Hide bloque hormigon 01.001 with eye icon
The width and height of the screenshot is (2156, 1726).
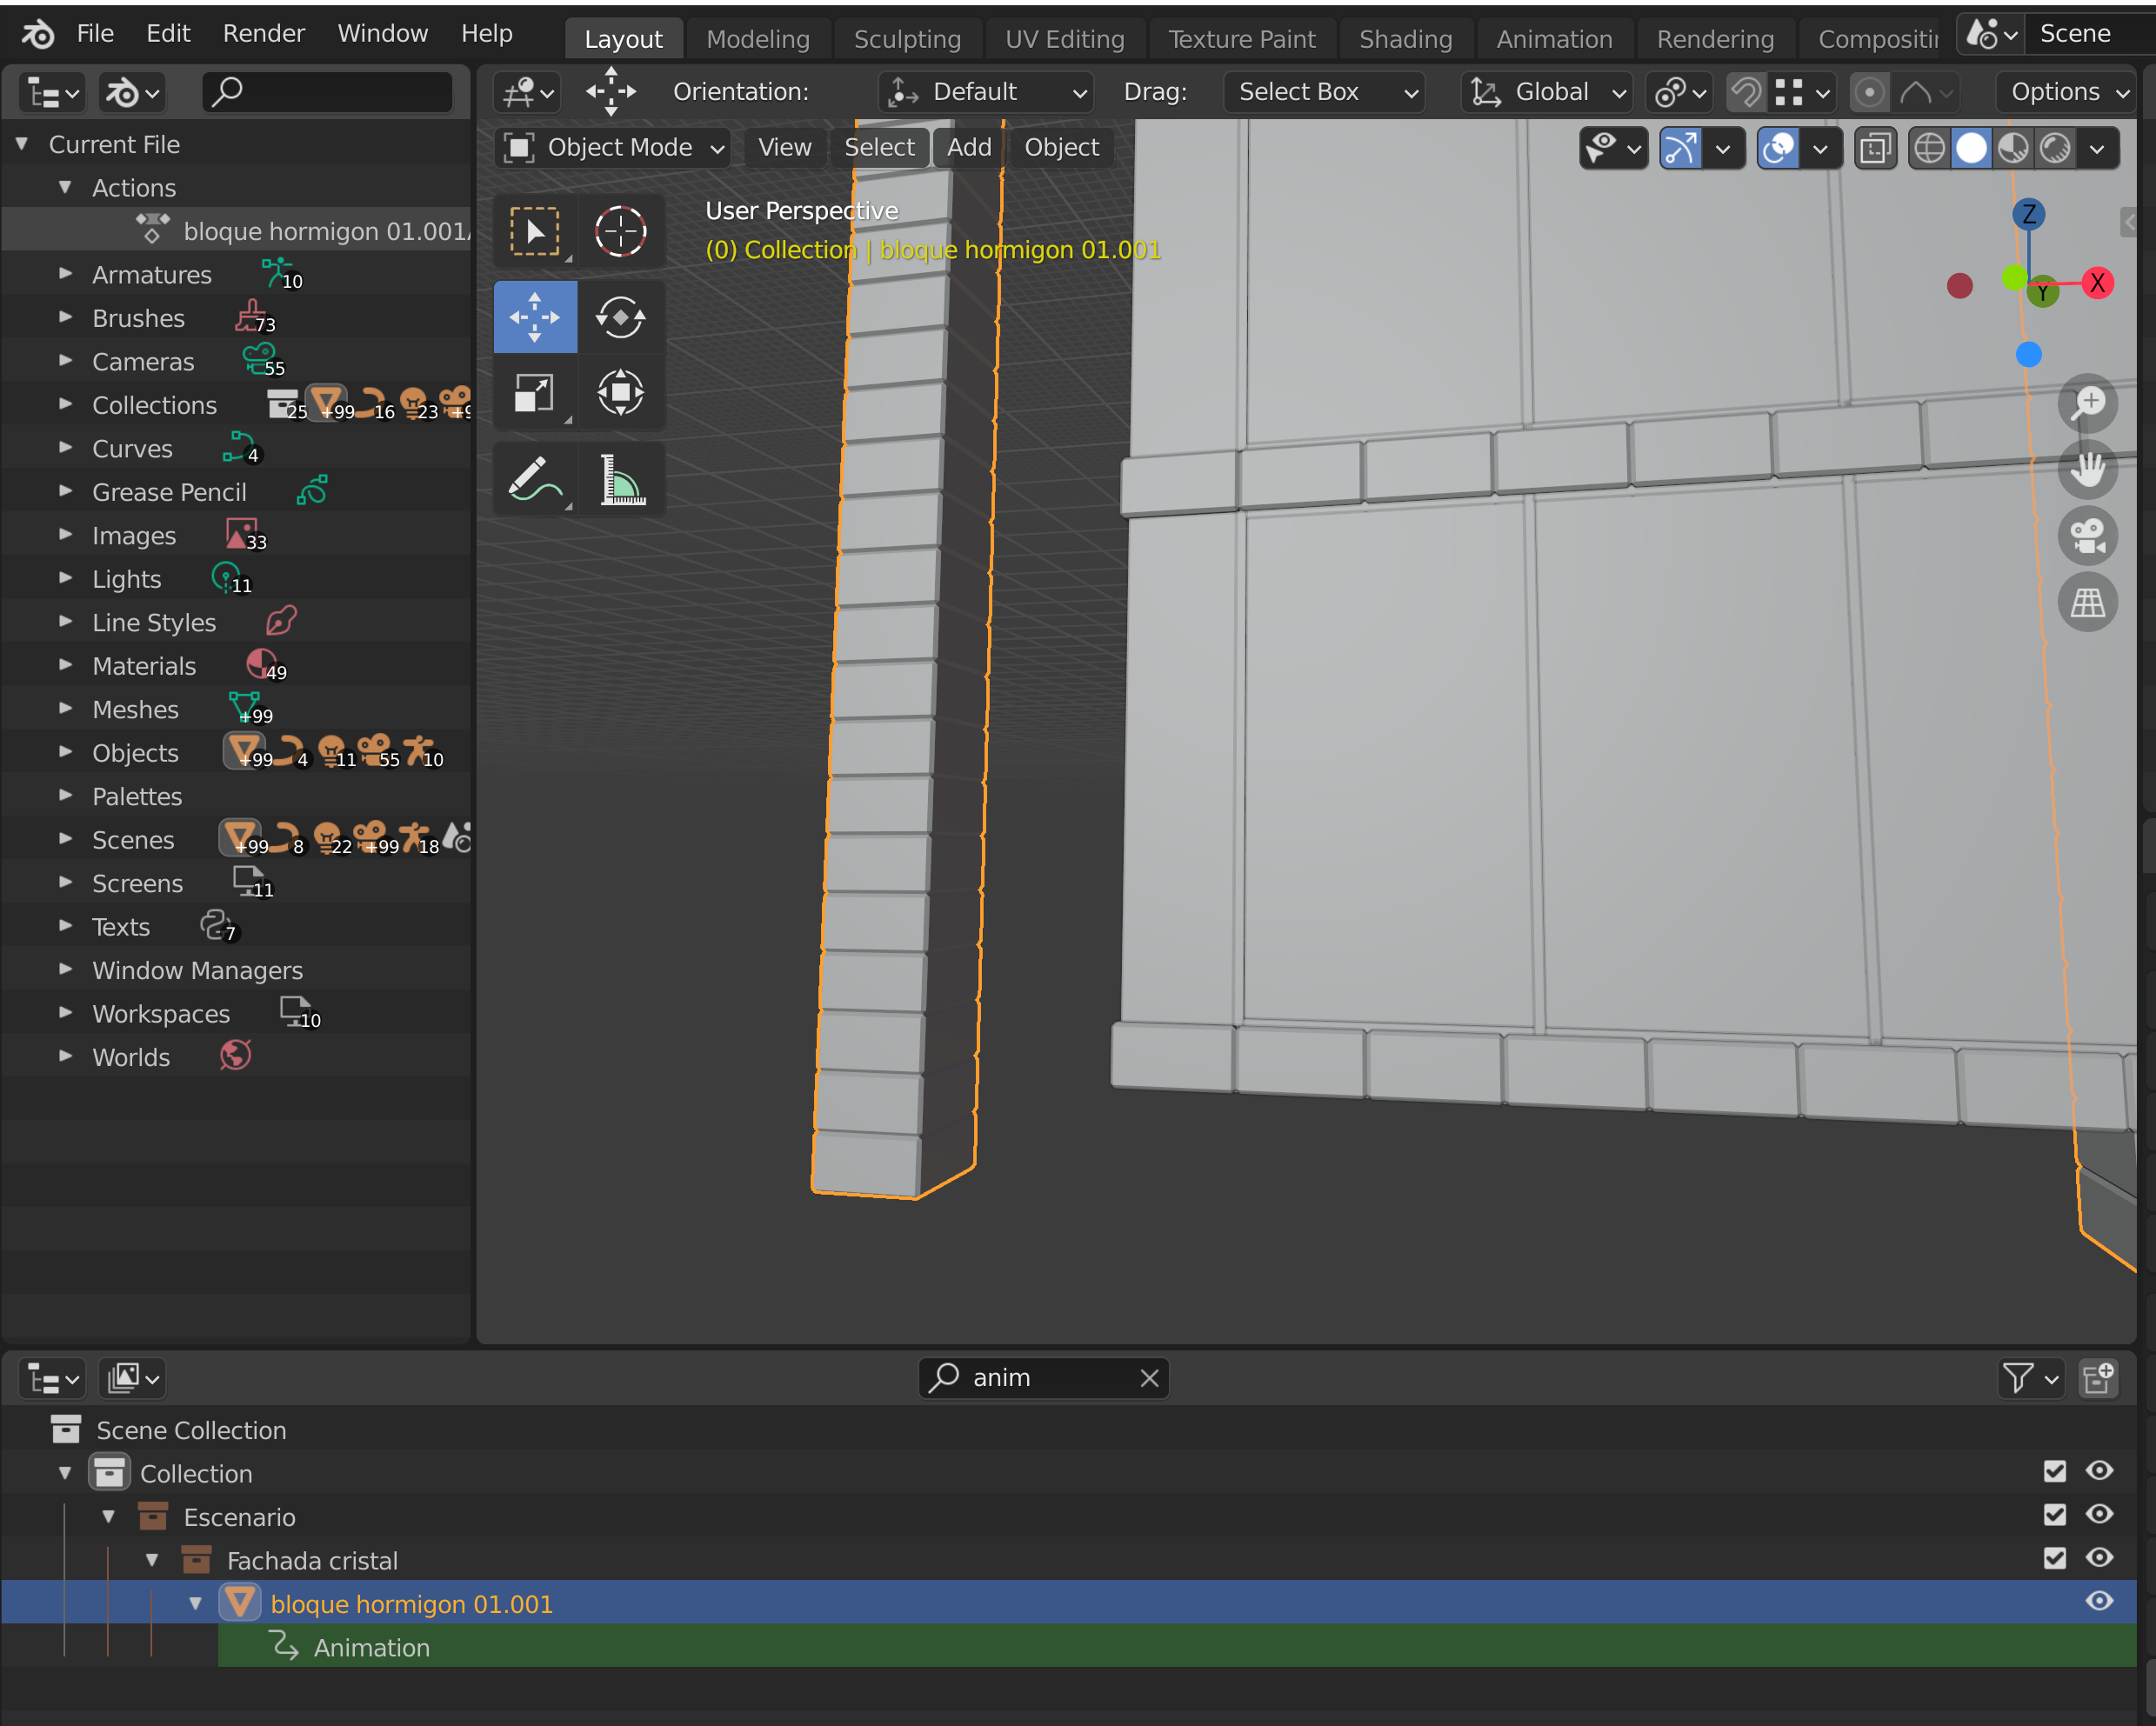tap(2099, 1602)
